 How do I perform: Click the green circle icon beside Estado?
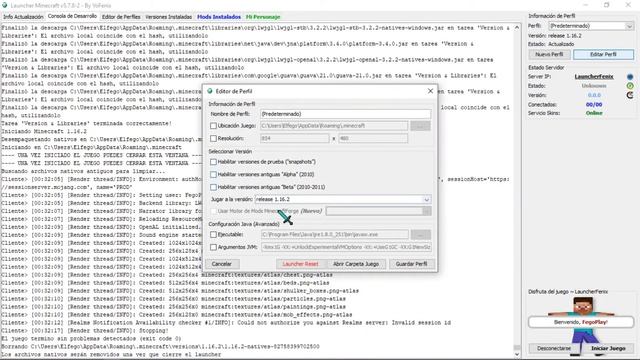coord(630,86)
